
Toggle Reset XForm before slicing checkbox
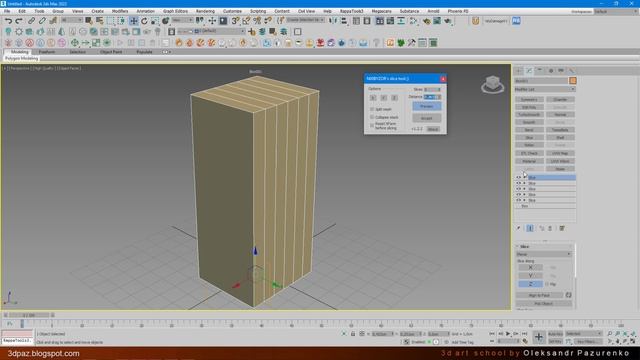coord(372,125)
